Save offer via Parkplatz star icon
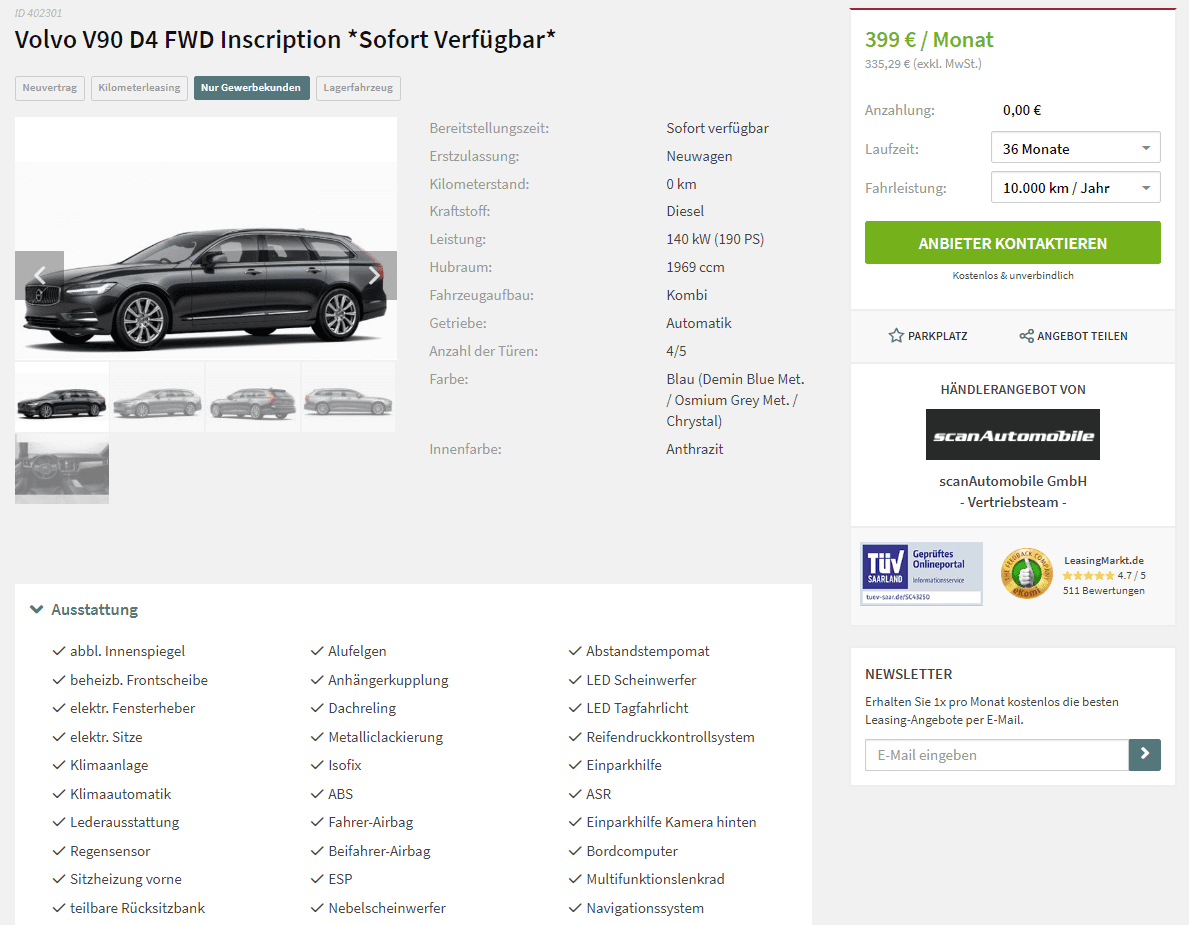Image resolution: width=1189 pixels, height=925 pixels. [x=896, y=336]
